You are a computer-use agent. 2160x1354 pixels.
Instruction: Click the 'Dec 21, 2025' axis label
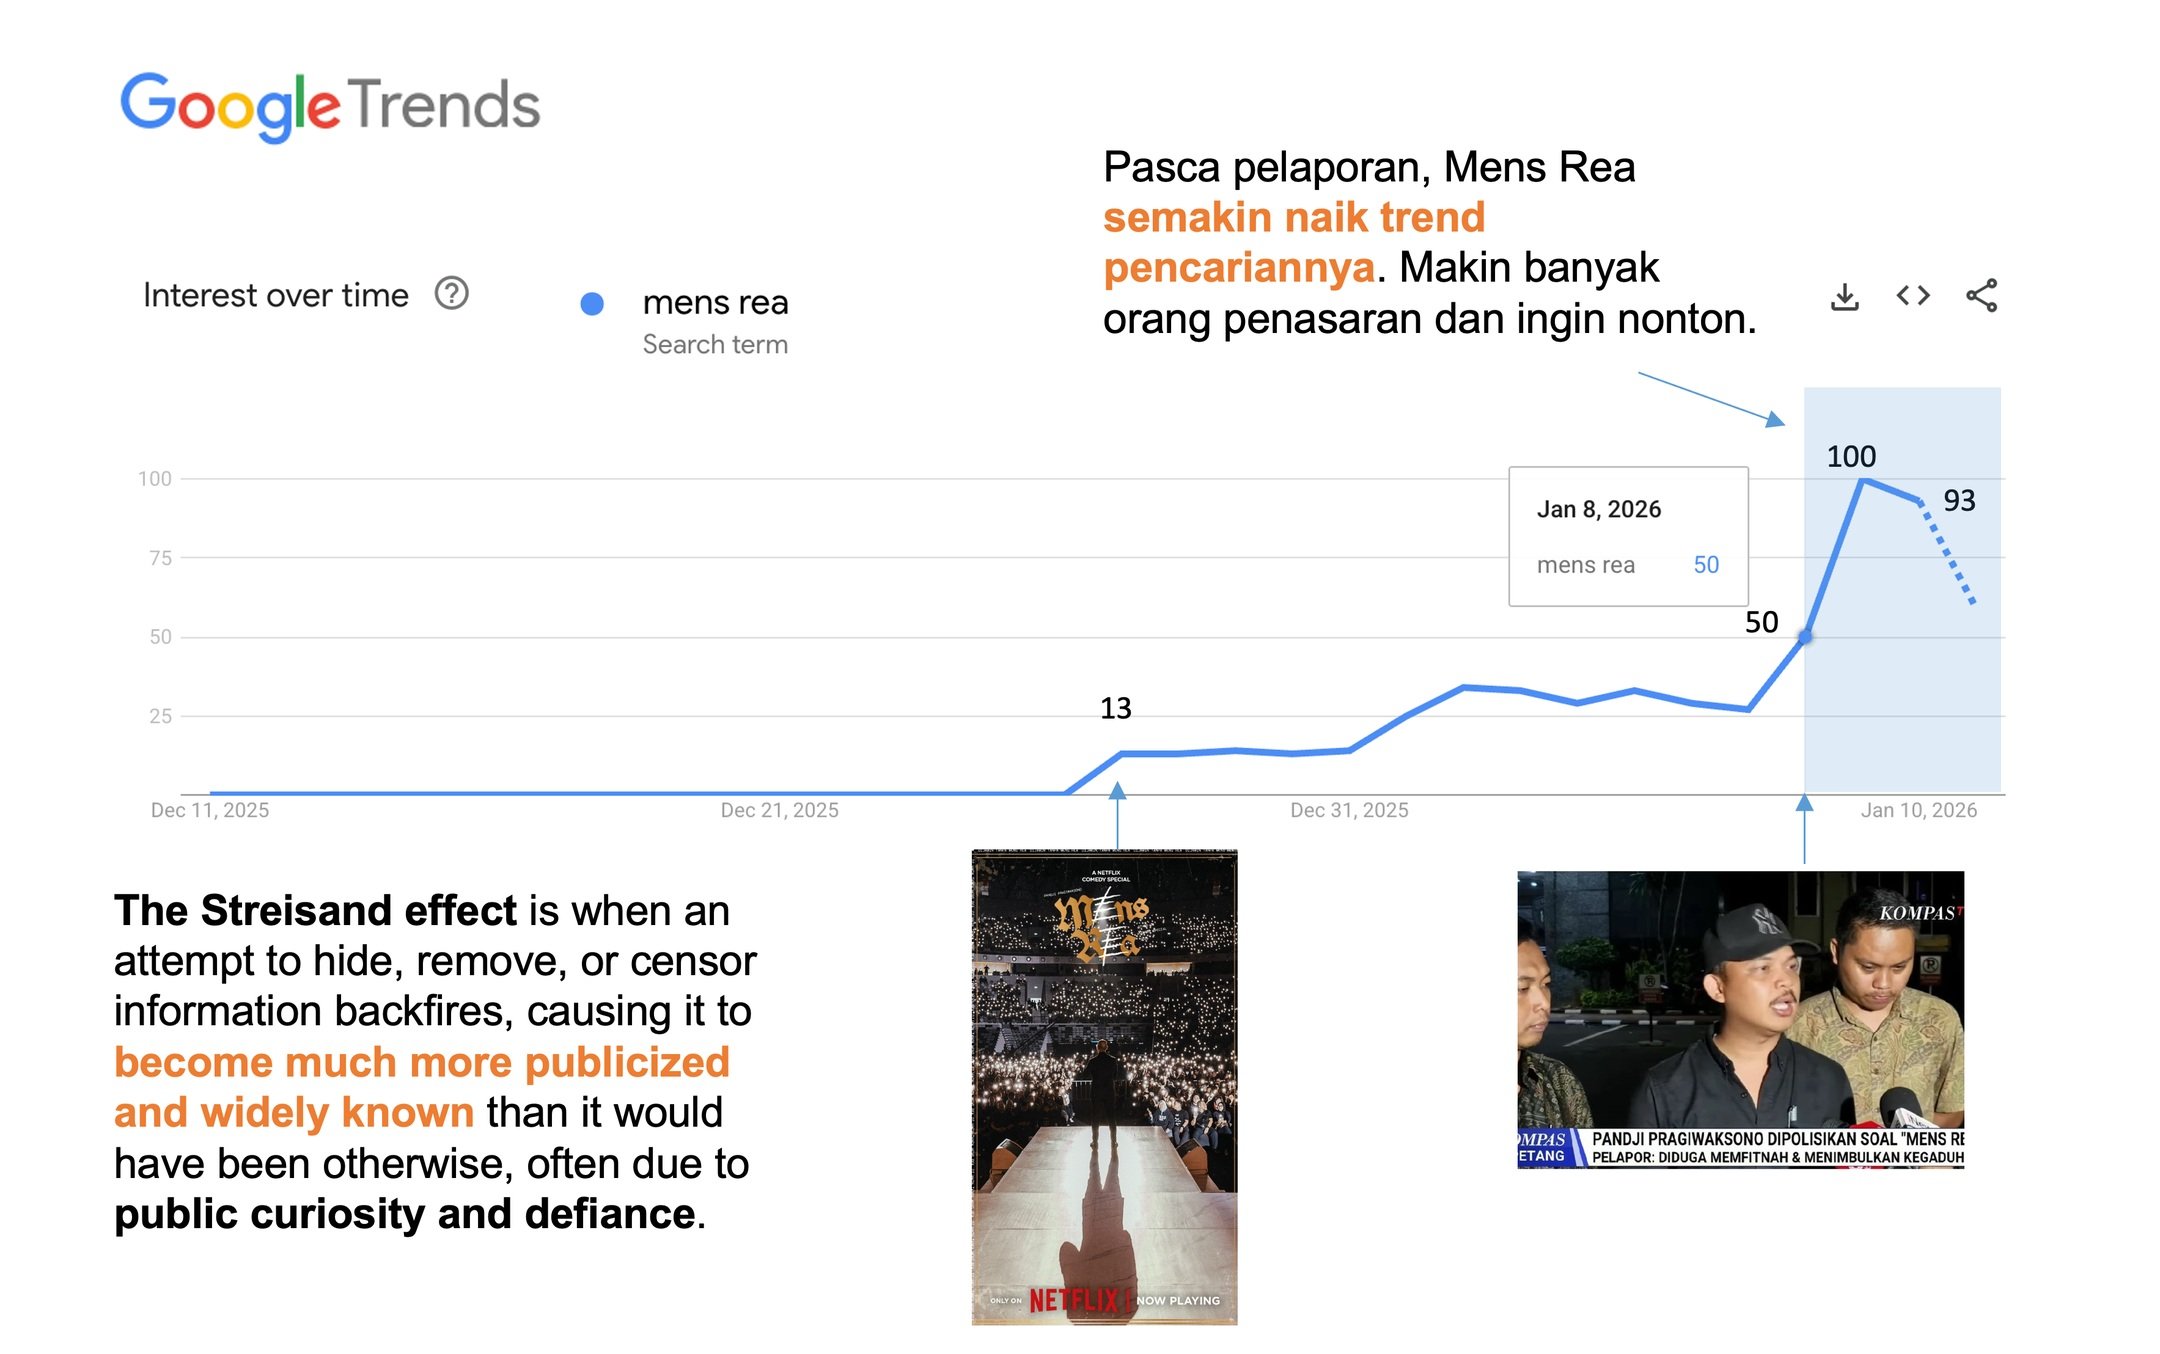[780, 810]
